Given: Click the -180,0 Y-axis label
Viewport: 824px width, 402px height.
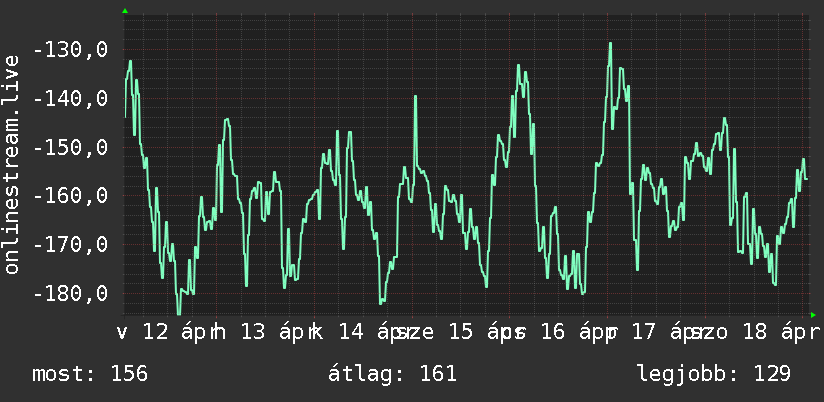Looking at the screenshot, I should 70,293.
